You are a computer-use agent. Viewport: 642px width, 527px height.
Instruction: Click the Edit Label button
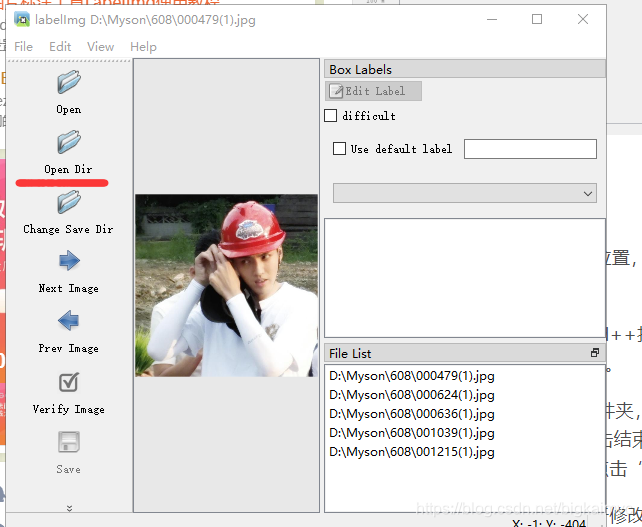373,91
